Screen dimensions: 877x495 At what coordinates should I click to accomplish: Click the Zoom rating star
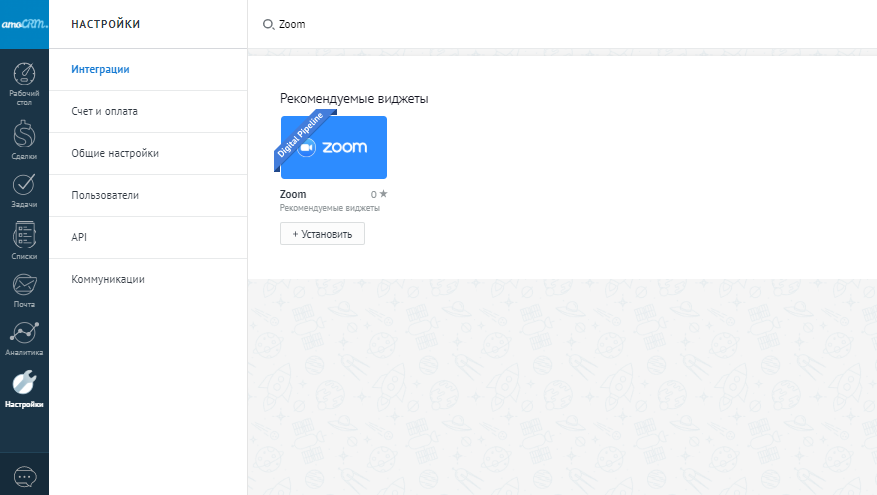pos(383,194)
